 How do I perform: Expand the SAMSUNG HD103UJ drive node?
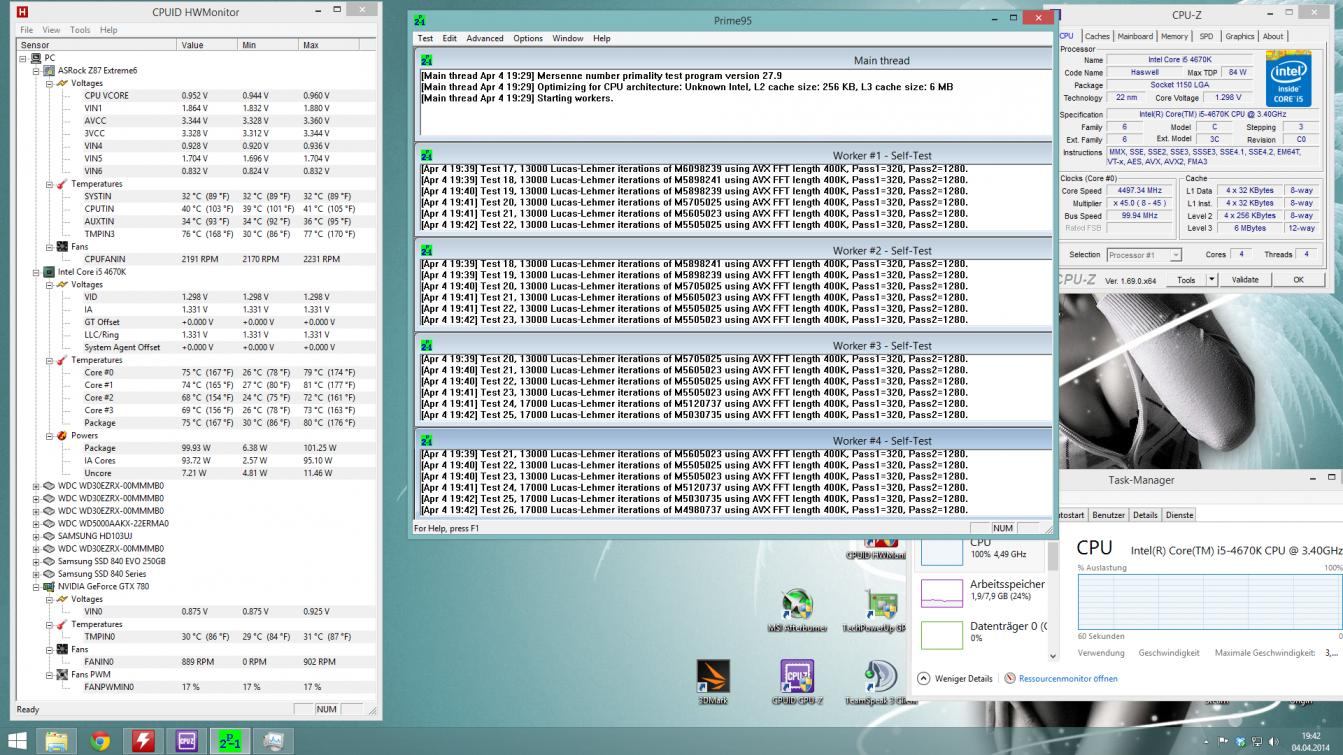[x=36, y=536]
